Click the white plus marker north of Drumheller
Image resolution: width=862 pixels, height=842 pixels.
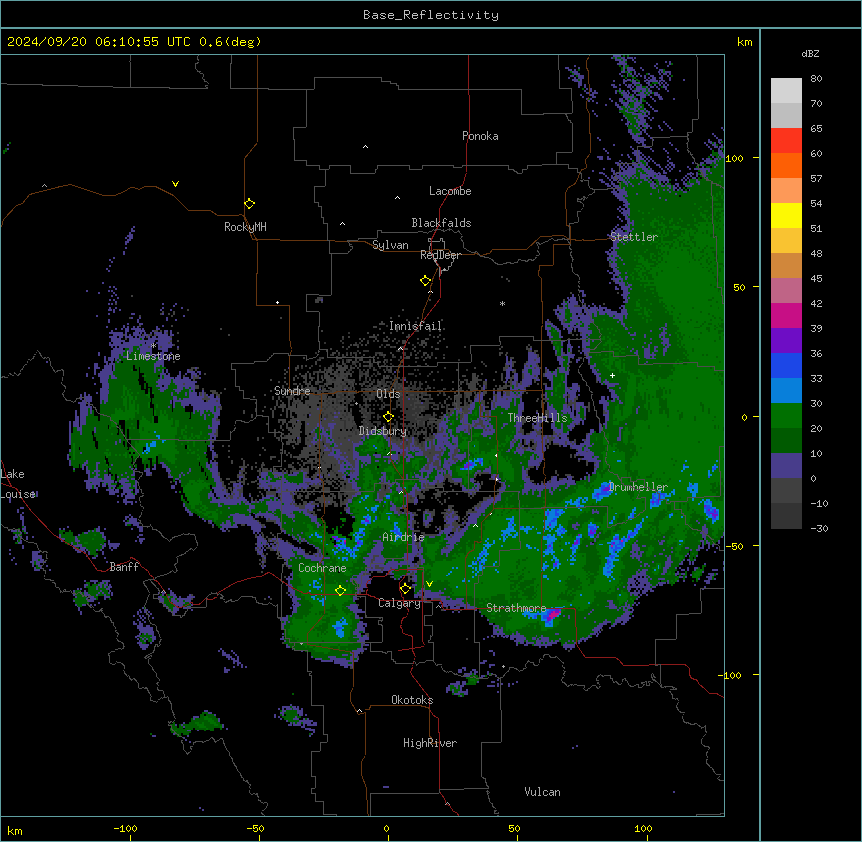click(x=612, y=375)
